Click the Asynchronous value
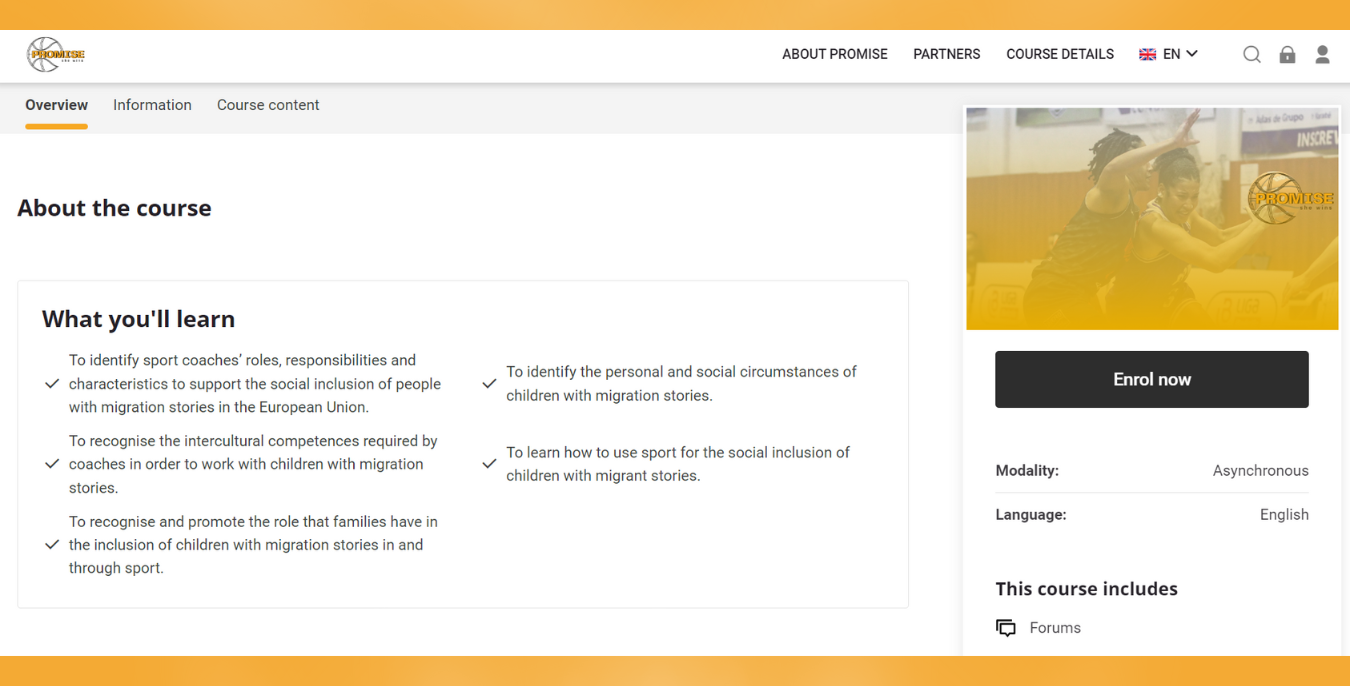This screenshot has height=686, width=1350. (1260, 471)
